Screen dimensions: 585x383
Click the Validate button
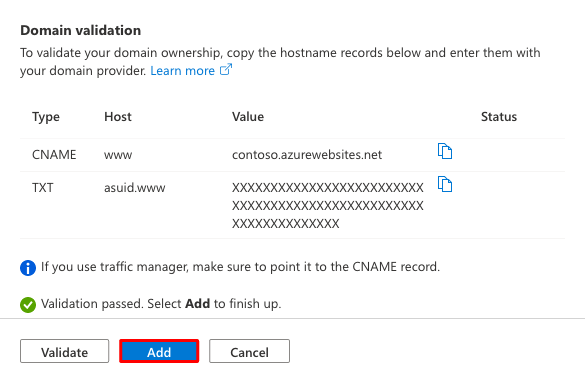point(65,351)
